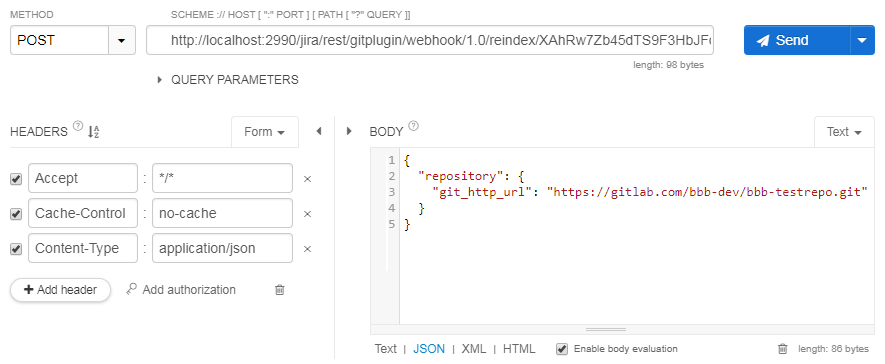This screenshot has height=364, width=885.
Task: Click the application/json value field
Action: tap(222, 248)
